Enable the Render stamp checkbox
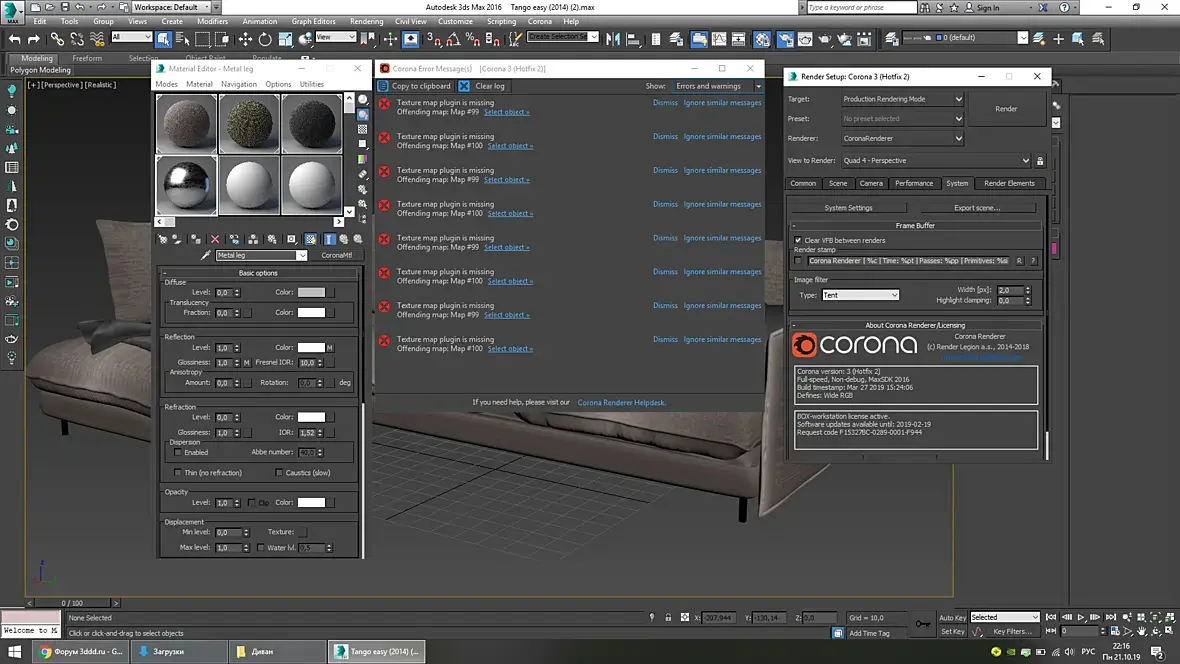Viewport: 1180px width, 664px height. 798,261
